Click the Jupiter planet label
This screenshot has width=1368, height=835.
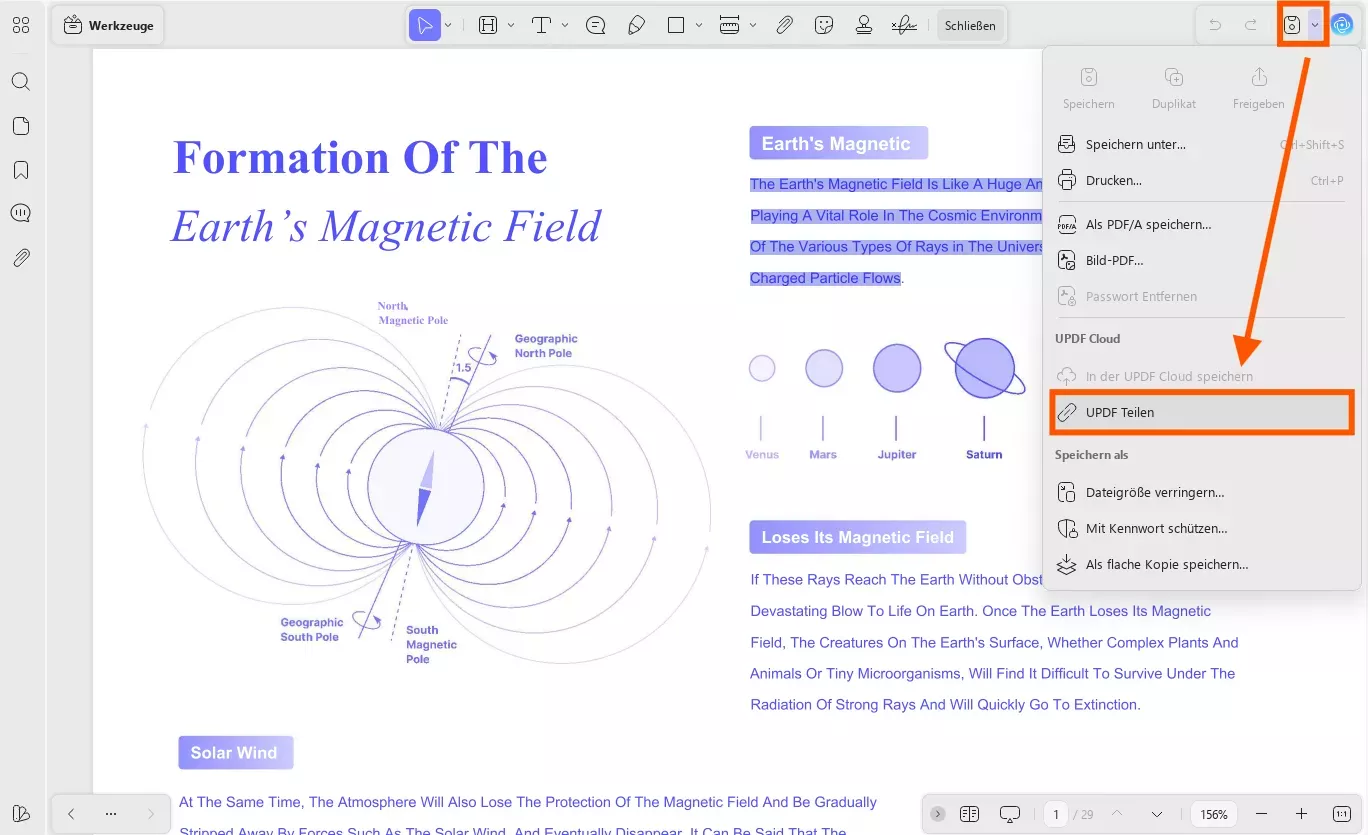897,454
